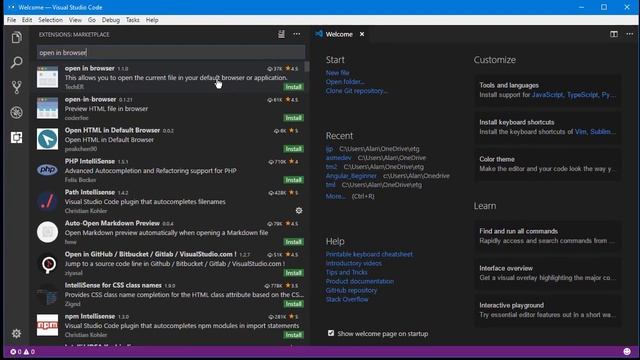The height and width of the screenshot is (360, 640).
Task: Open the Tasks menu
Action: point(133,20)
